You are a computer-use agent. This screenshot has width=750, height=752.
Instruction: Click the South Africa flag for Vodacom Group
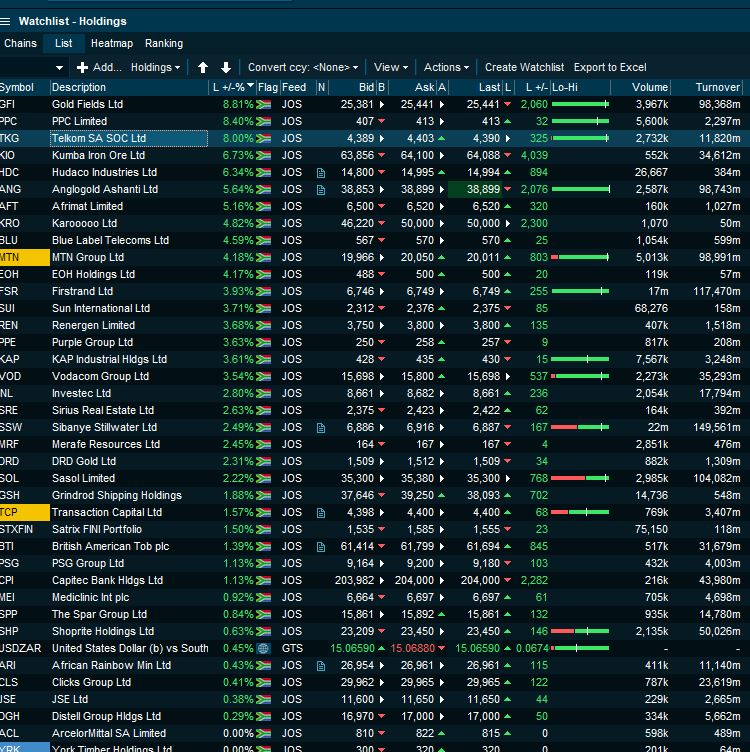(x=263, y=376)
